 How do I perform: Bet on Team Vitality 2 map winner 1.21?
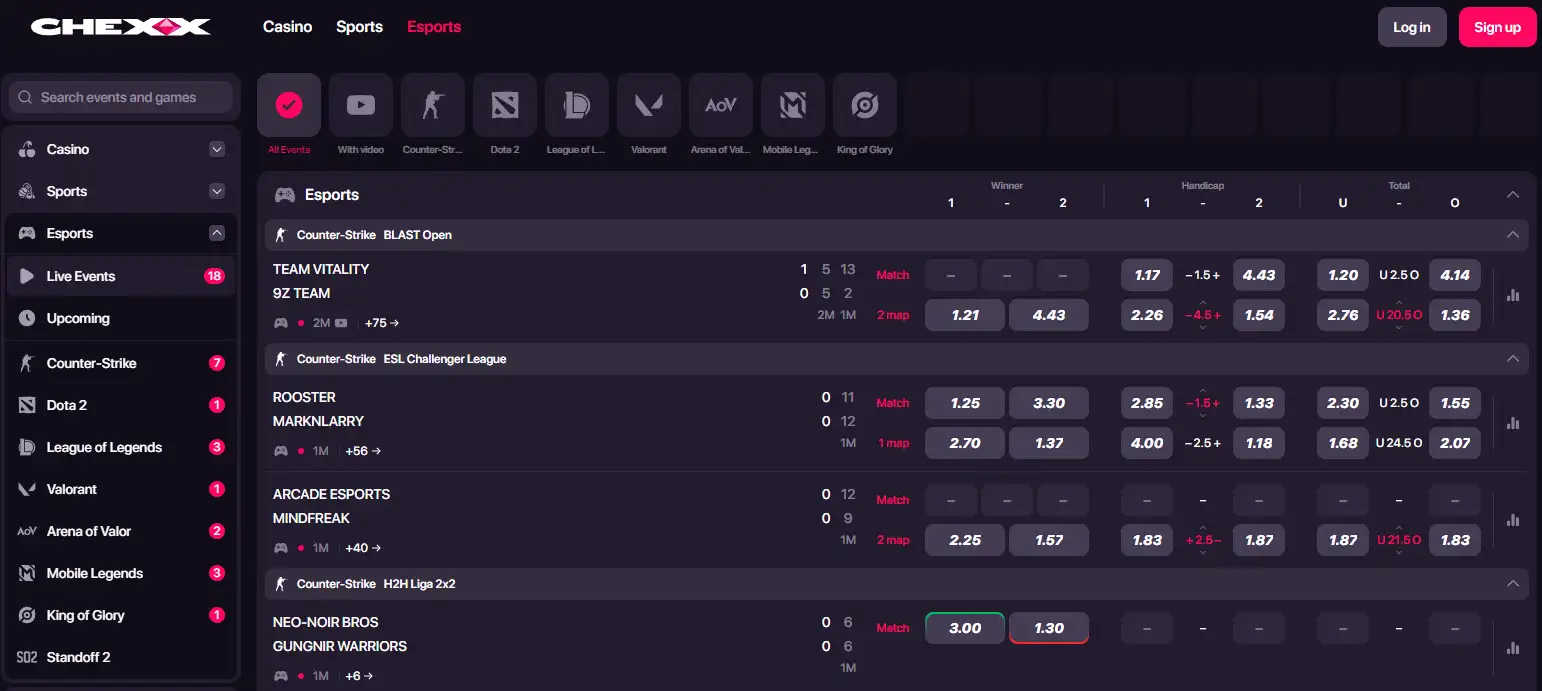965,315
